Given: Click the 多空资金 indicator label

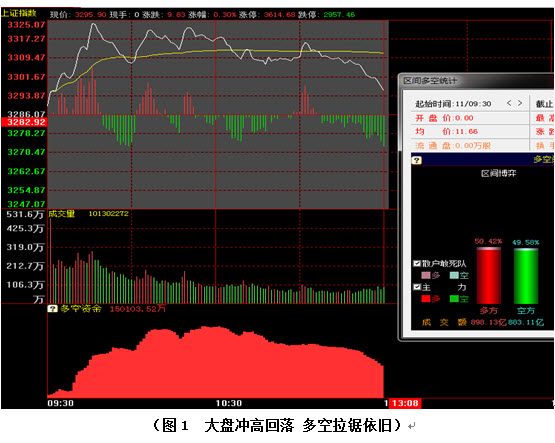Looking at the screenshot, I should pyautogui.click(x=80, y=309).
